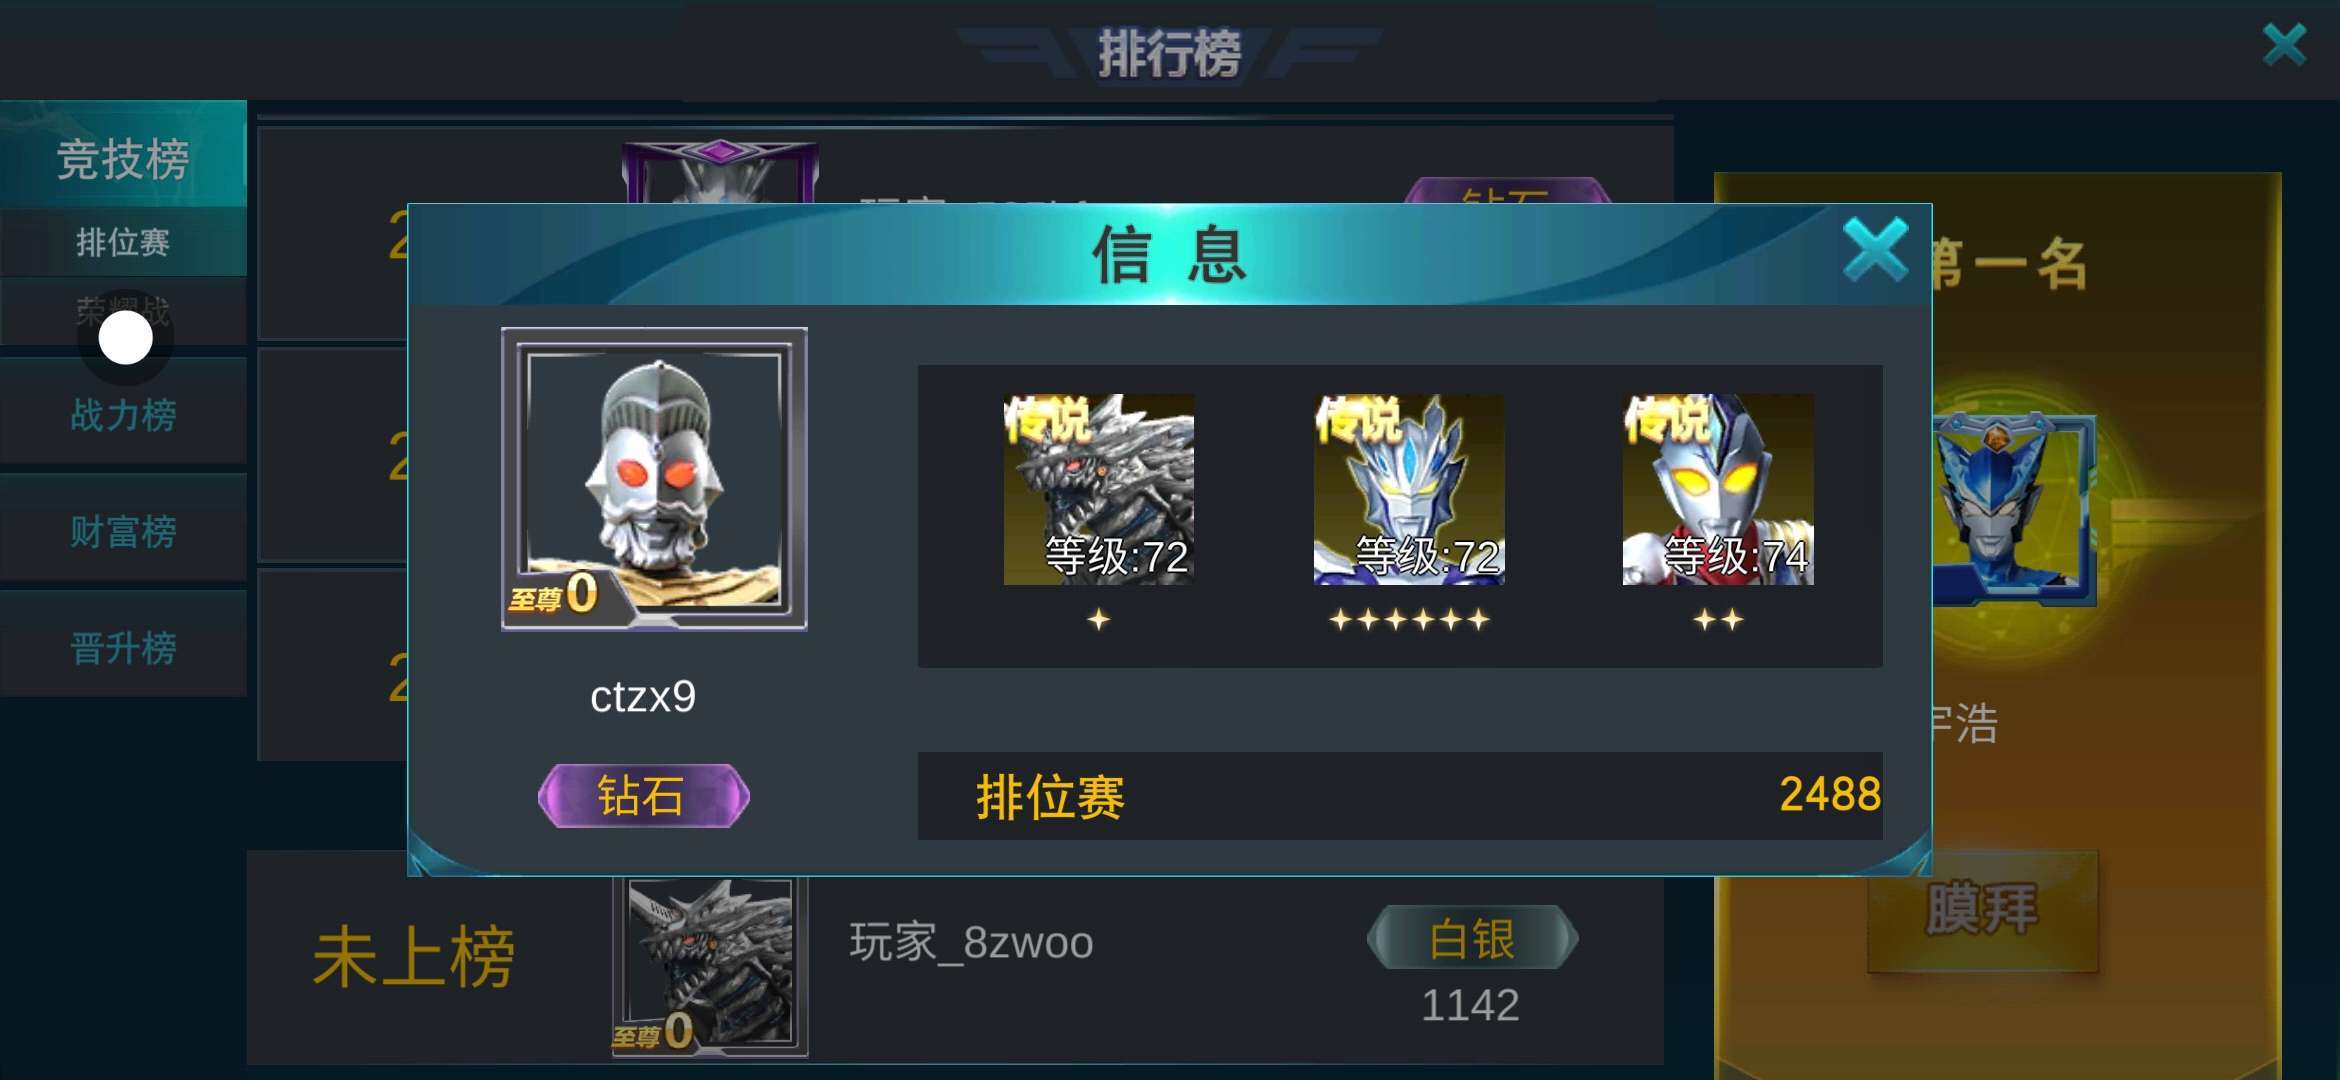The image size is (2340, 1080).
Task: Click the 膜拜 worship button
Action: tap(1982, 910)
